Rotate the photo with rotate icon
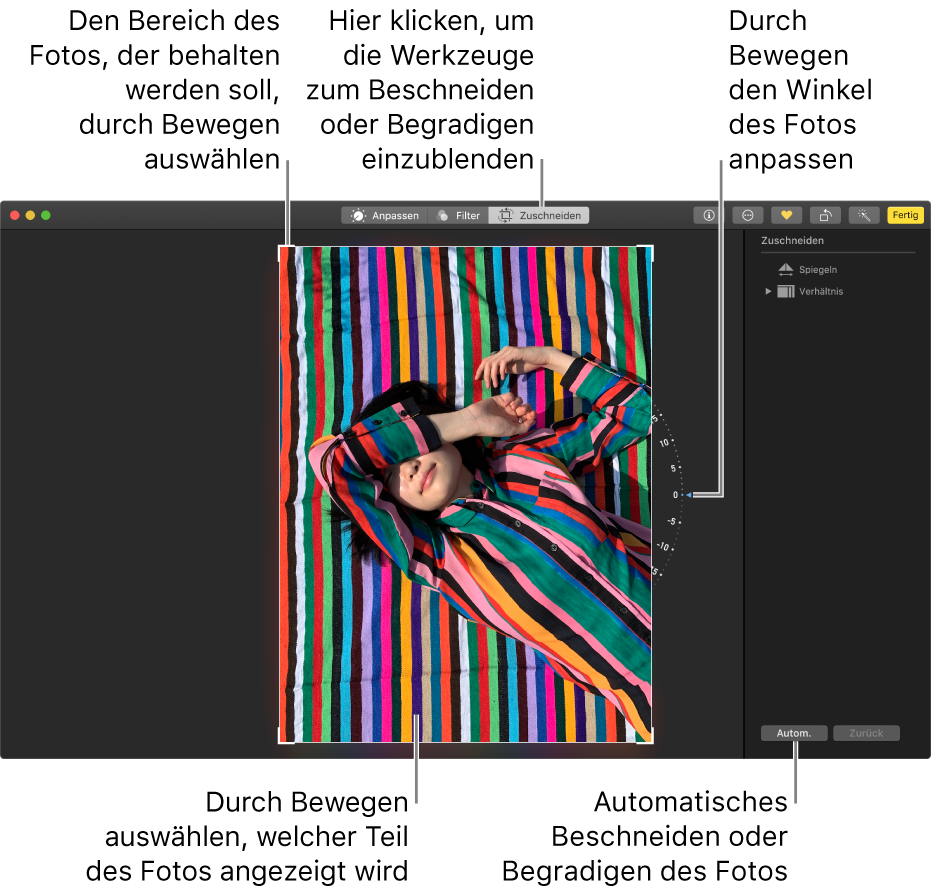This screenshot has width=931, height=891. (x=825, y=215)
